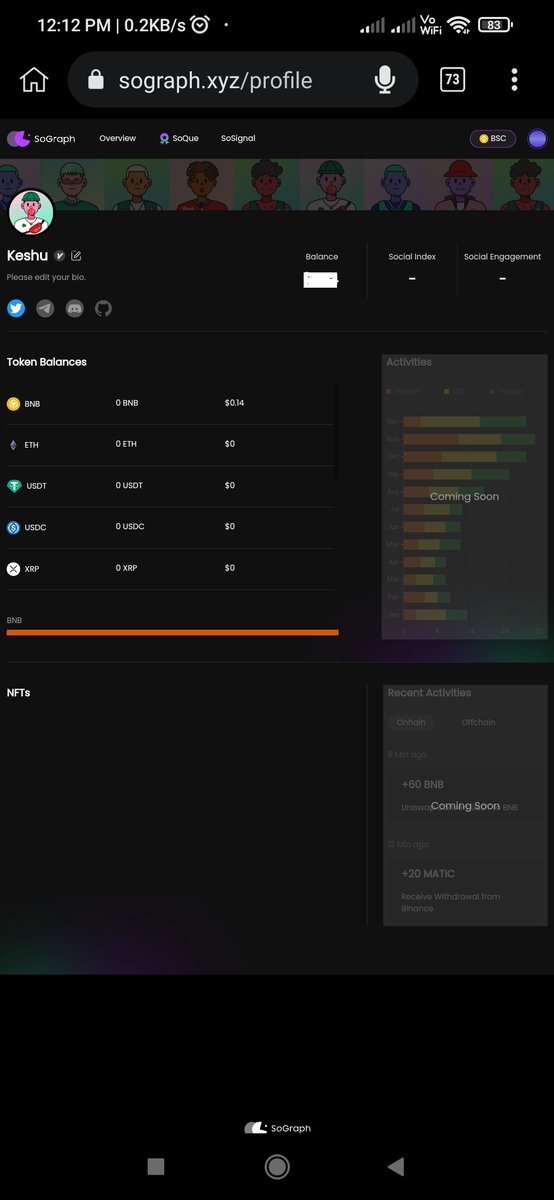This screenshot has width=554, height=1200.
Task: Select the Onchain tab in Recent Activities
Action: [411, 722]
